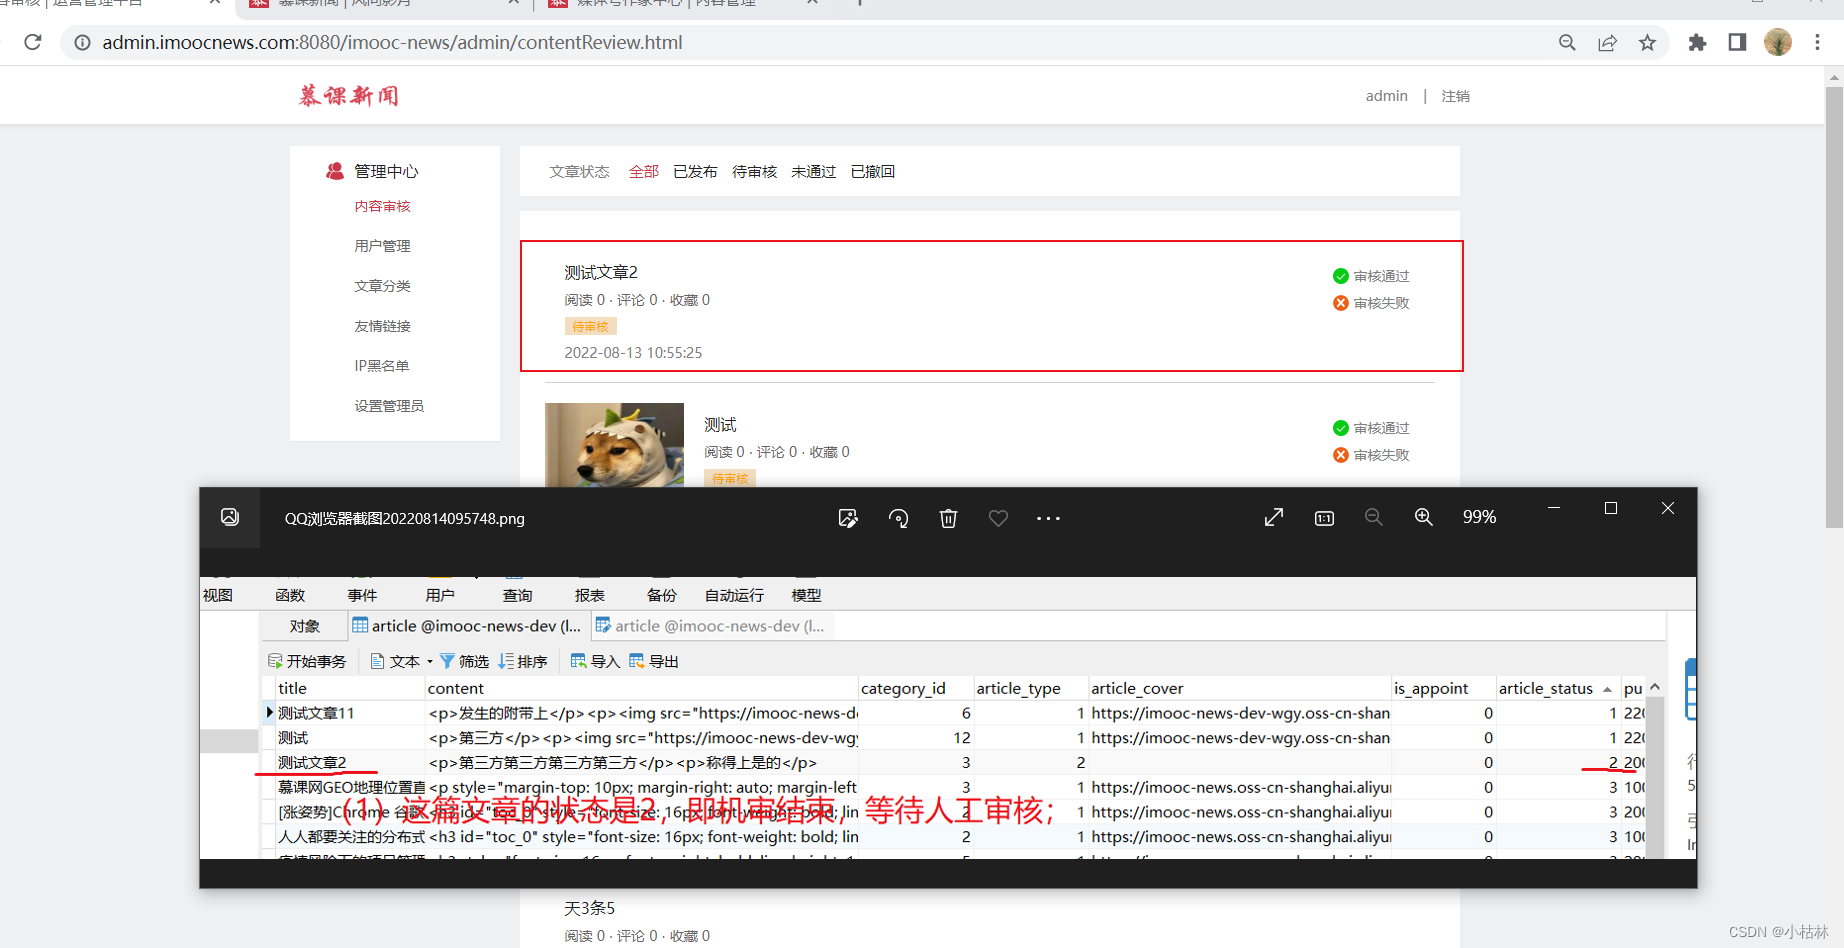Switch to the 对象 tab in Navicat
Screen dimensions: 1844x948
pos(304,625)
